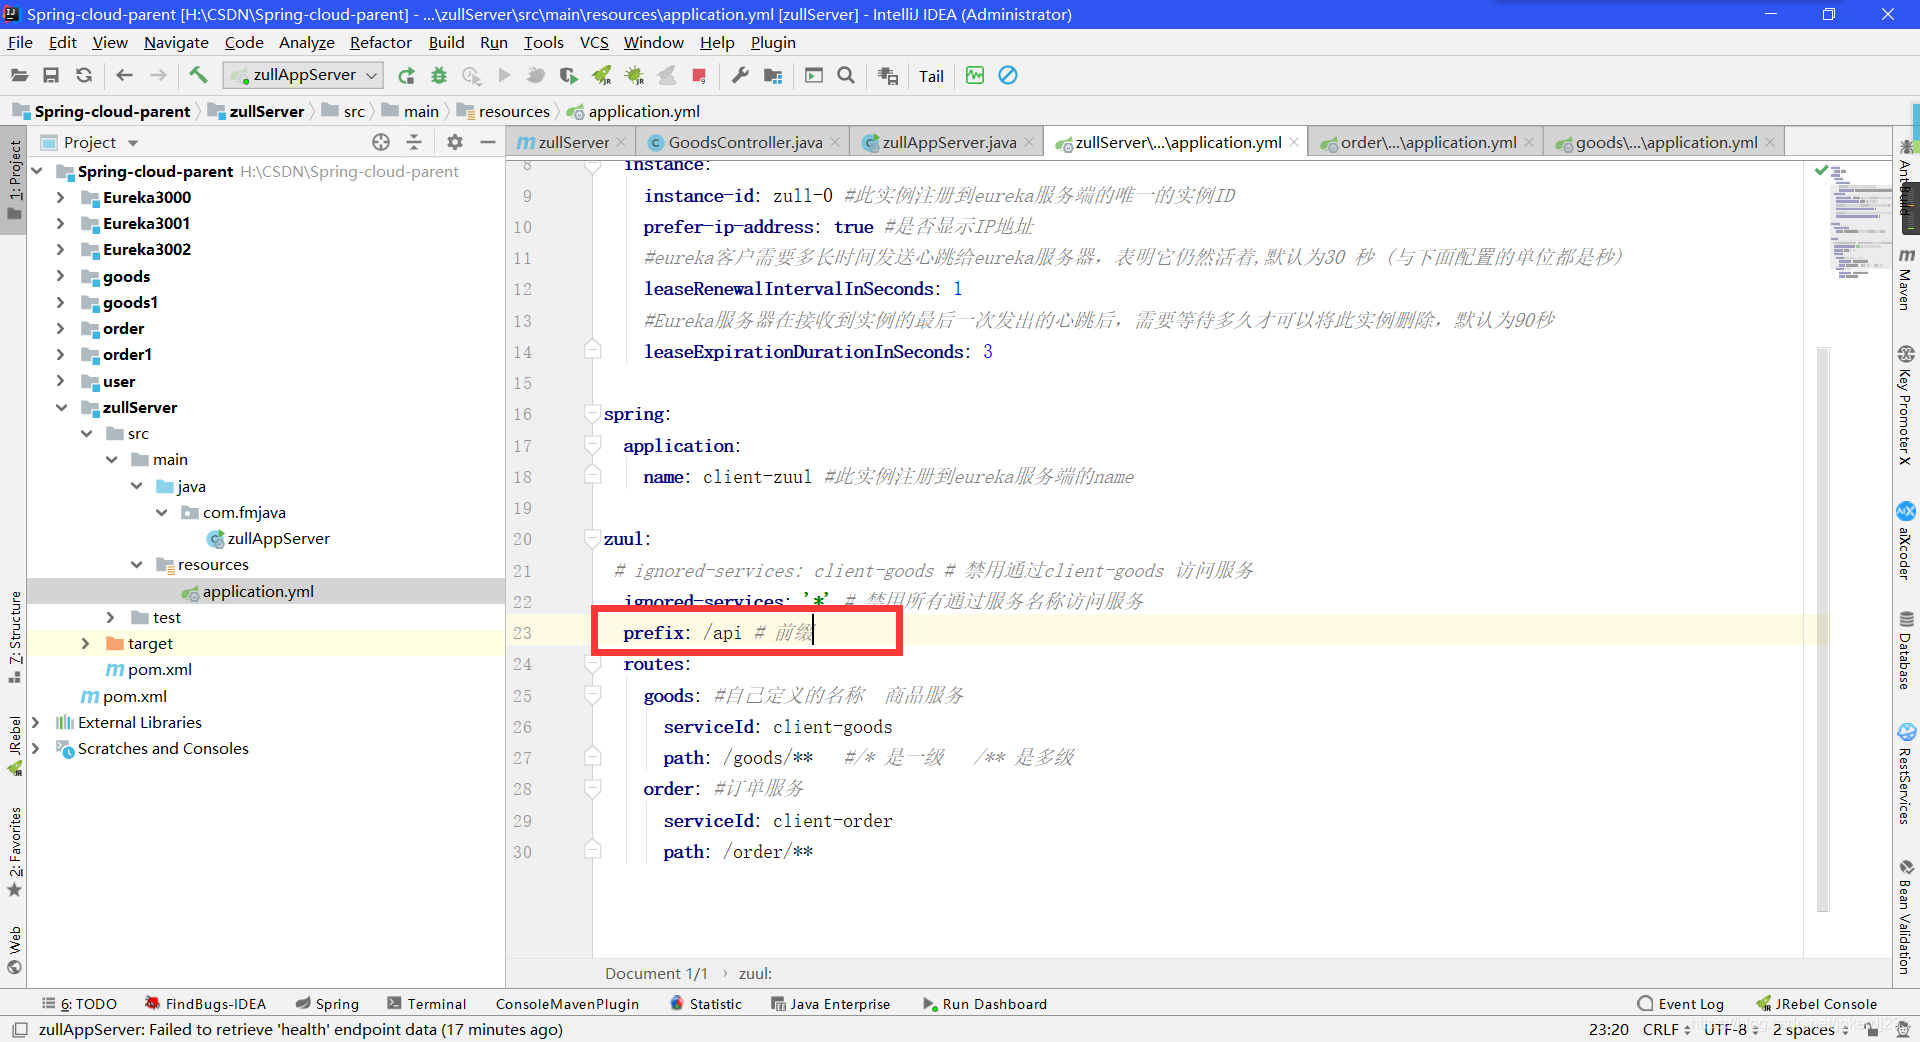This screenshot has width=1920, height=1042.
Task: Open the VCS menu
Action: [x=594, y=42]
